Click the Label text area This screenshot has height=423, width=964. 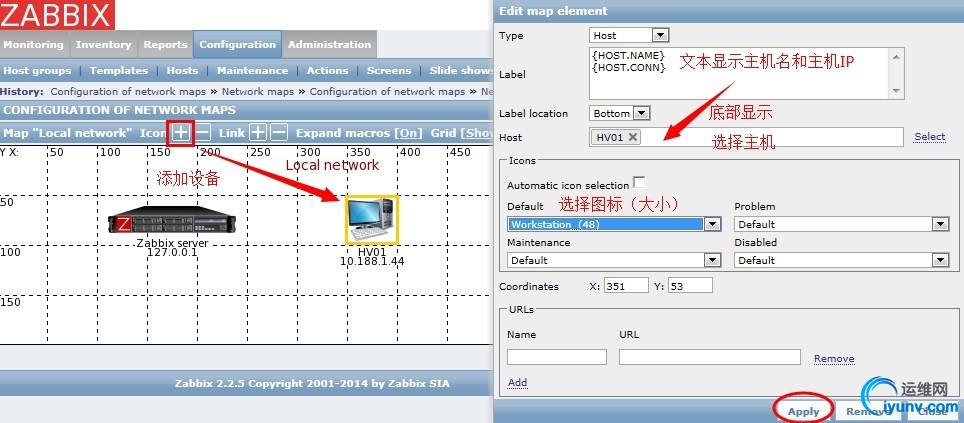point(740,74)
